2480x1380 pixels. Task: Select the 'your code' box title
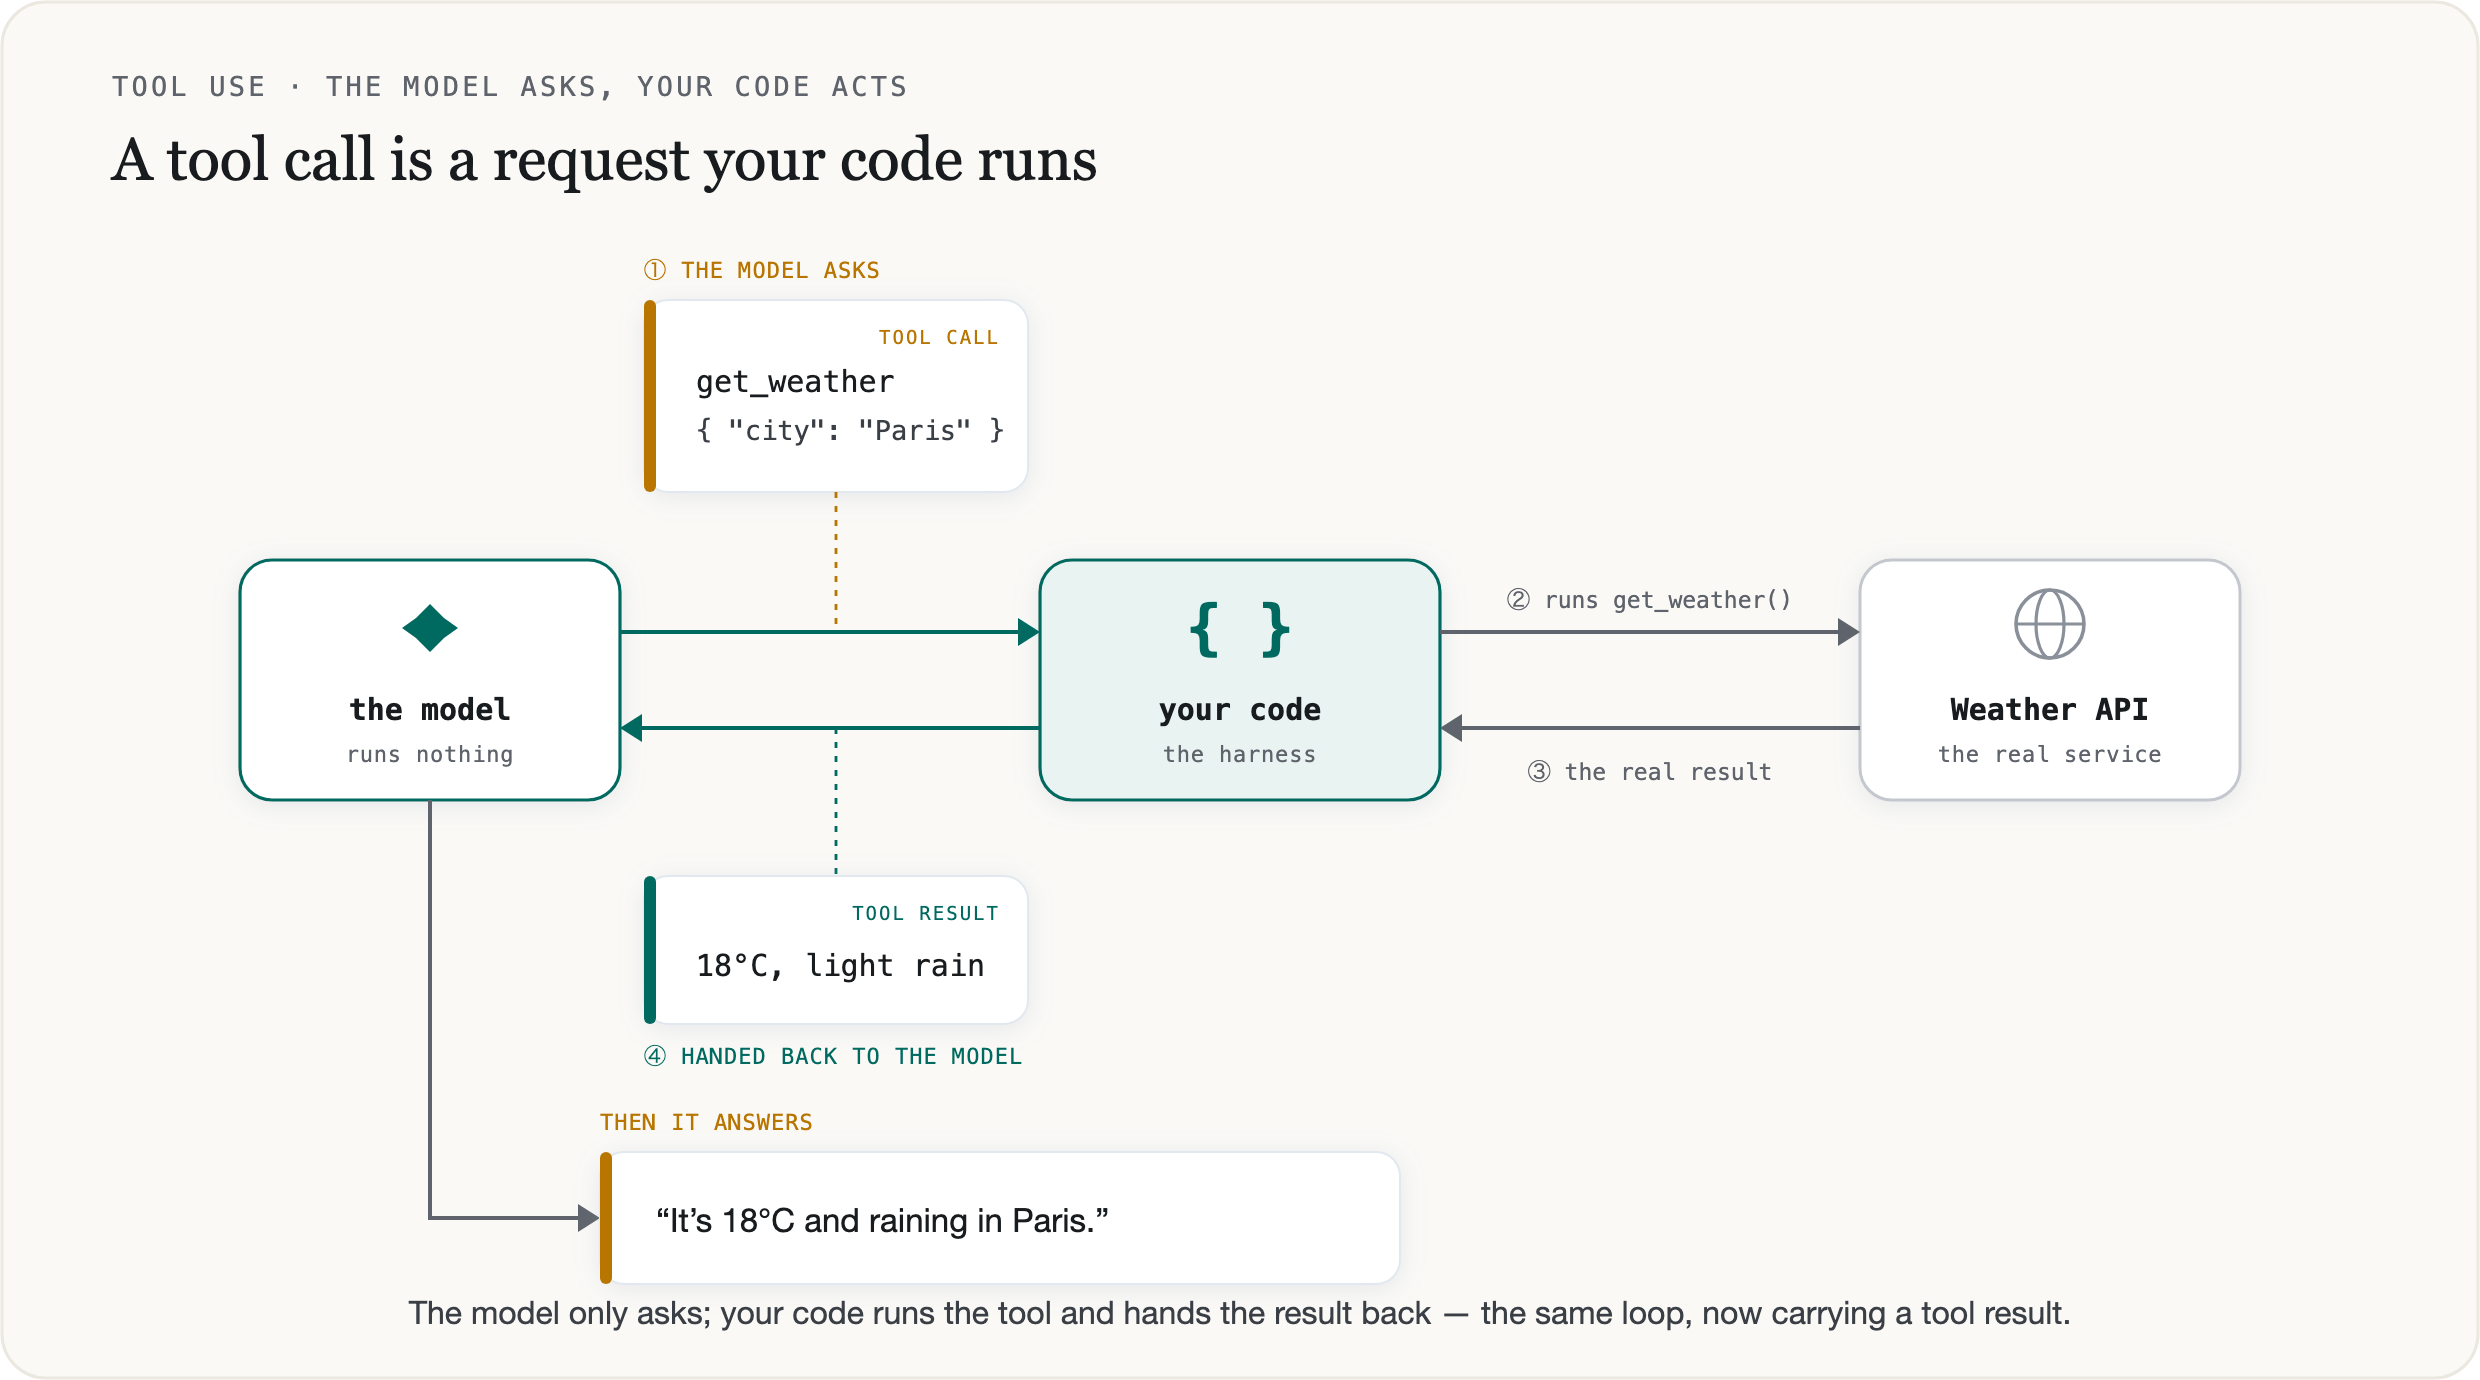[x=1240, y=710]
